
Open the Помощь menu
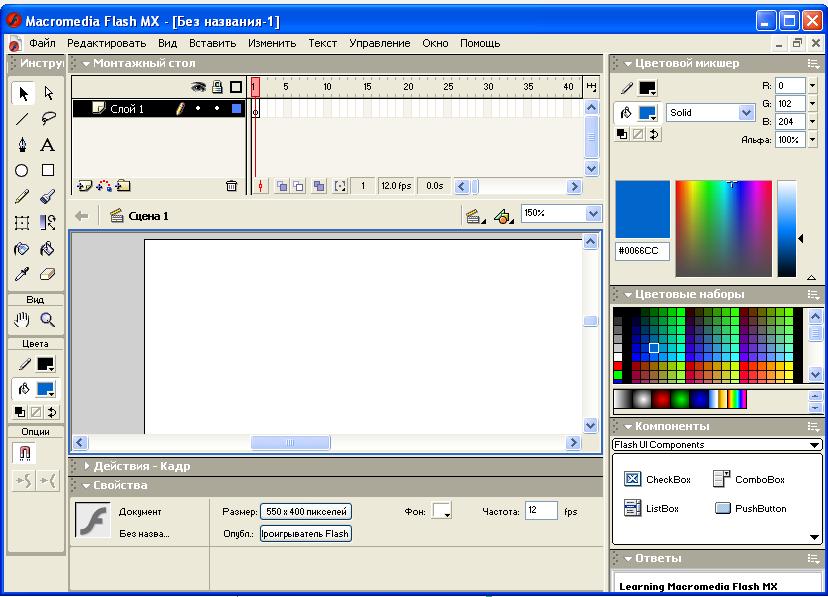pos(480,43)
